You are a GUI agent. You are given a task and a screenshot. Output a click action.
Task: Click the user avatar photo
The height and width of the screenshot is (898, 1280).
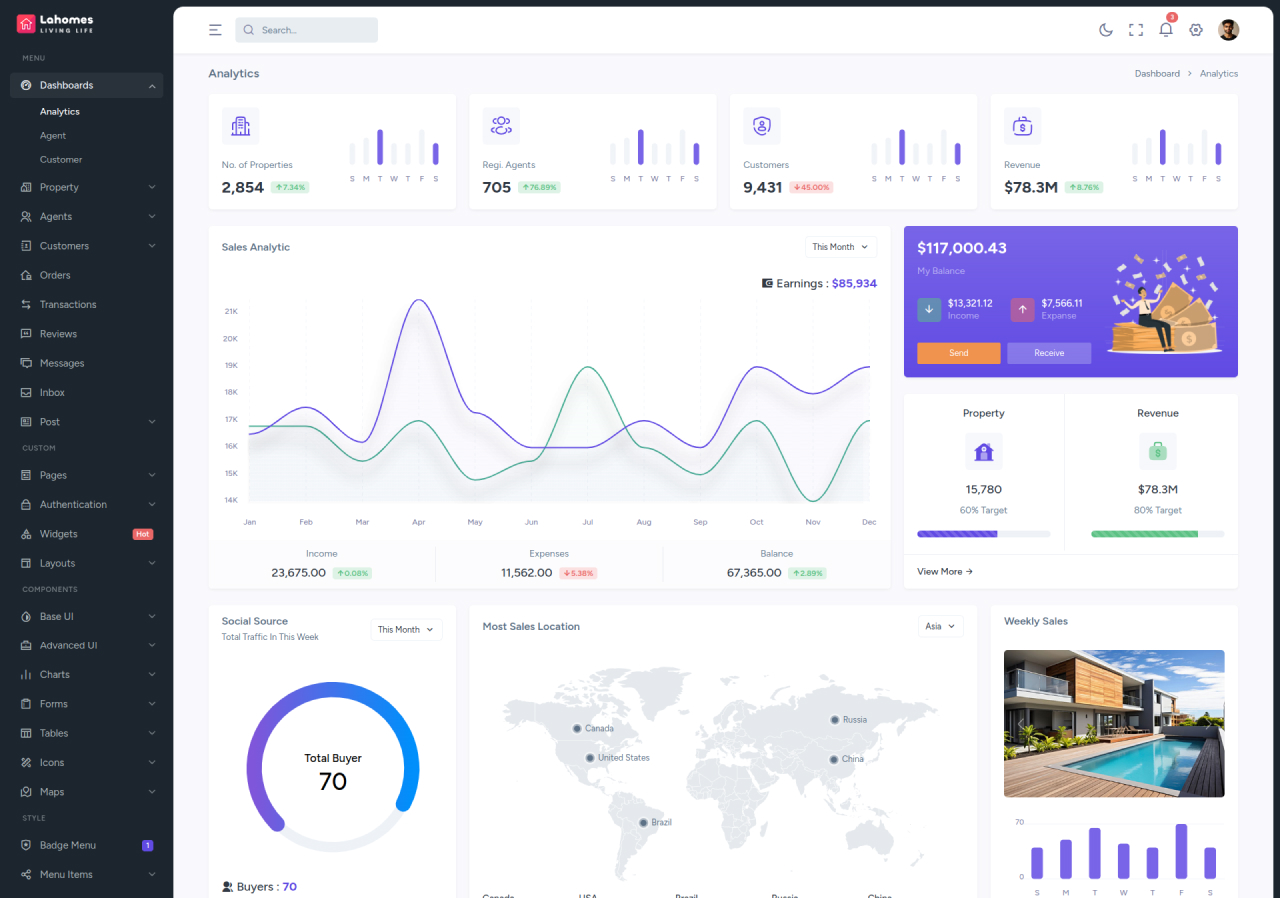tap(1228, 30)
